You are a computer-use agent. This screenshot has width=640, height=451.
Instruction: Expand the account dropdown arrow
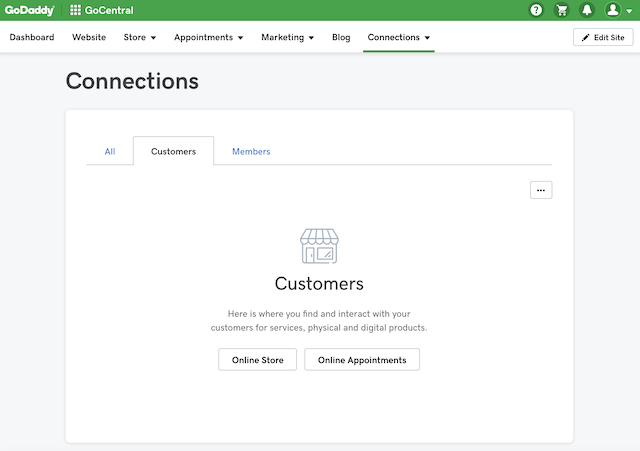(x=629, y=11)
